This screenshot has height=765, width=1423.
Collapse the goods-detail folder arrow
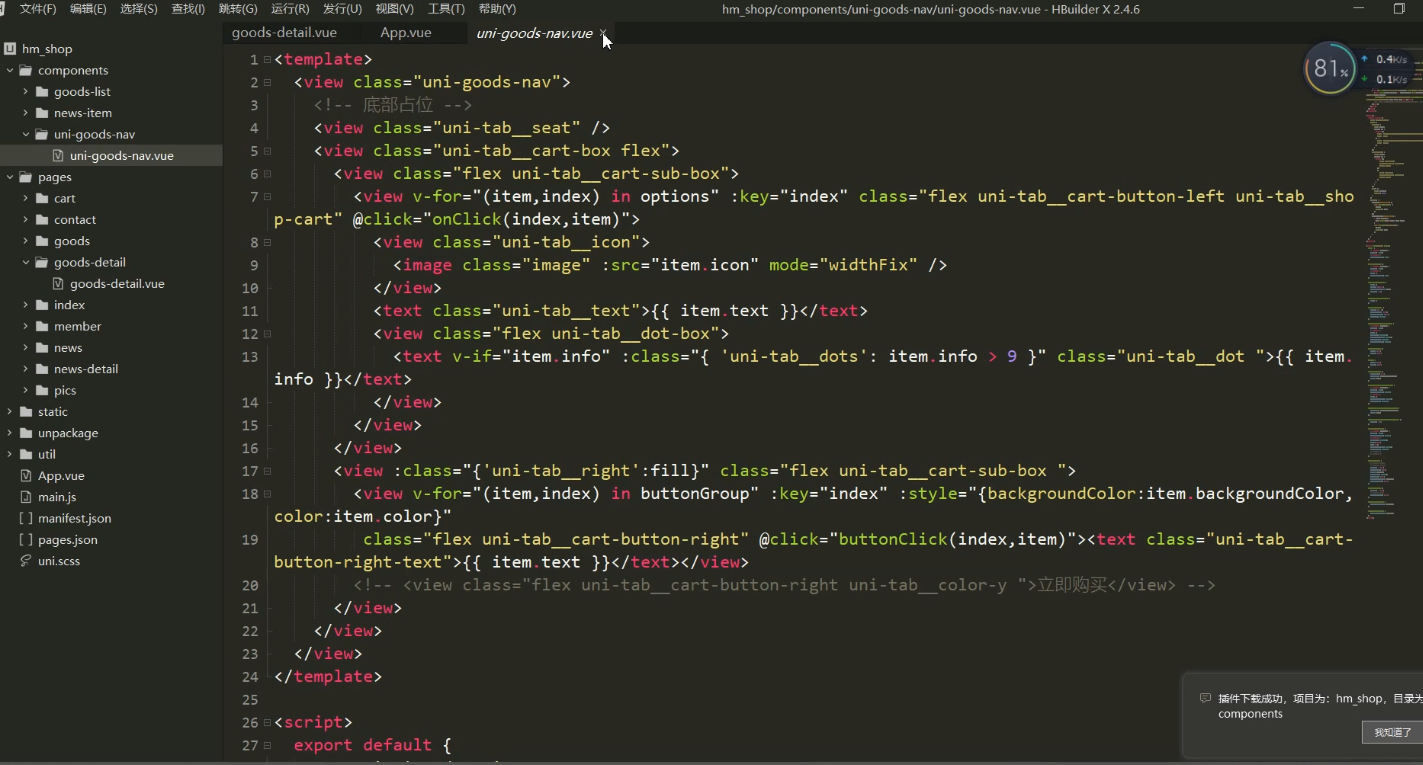(x=26, y=262)
